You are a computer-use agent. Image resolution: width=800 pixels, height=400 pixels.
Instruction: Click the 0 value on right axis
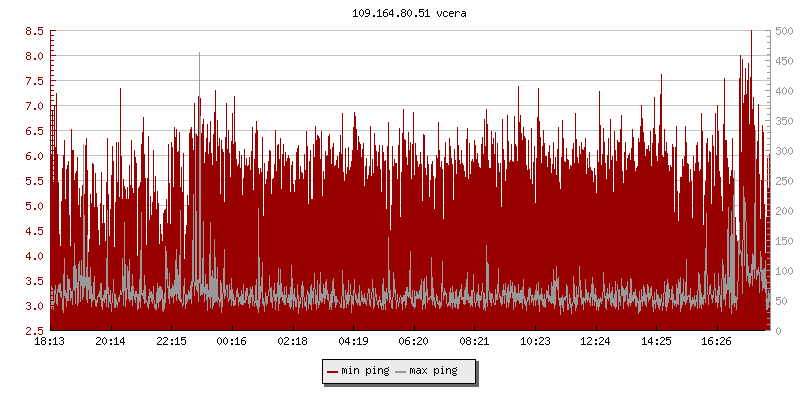click(778, 331)
